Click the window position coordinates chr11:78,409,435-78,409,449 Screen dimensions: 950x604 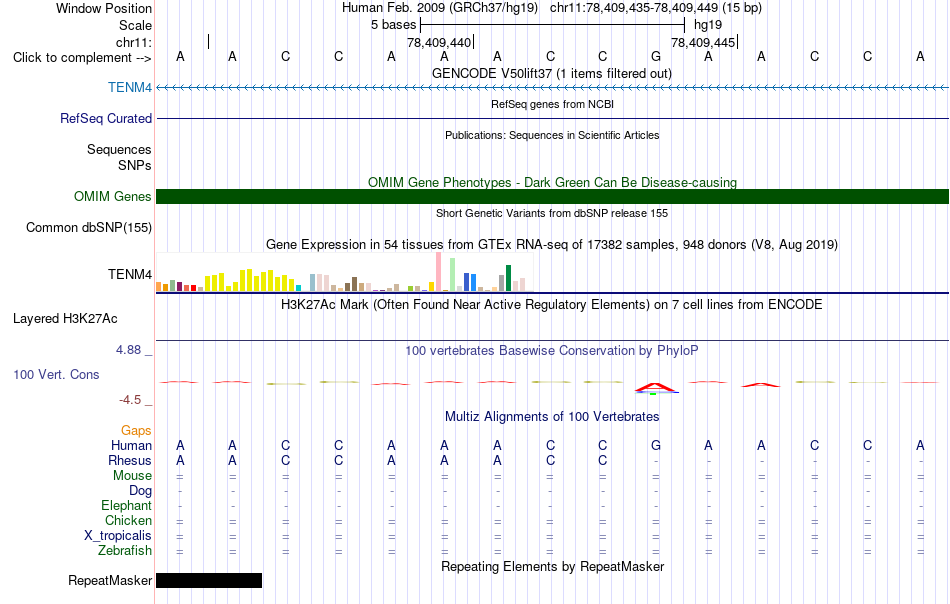point(634,8)
